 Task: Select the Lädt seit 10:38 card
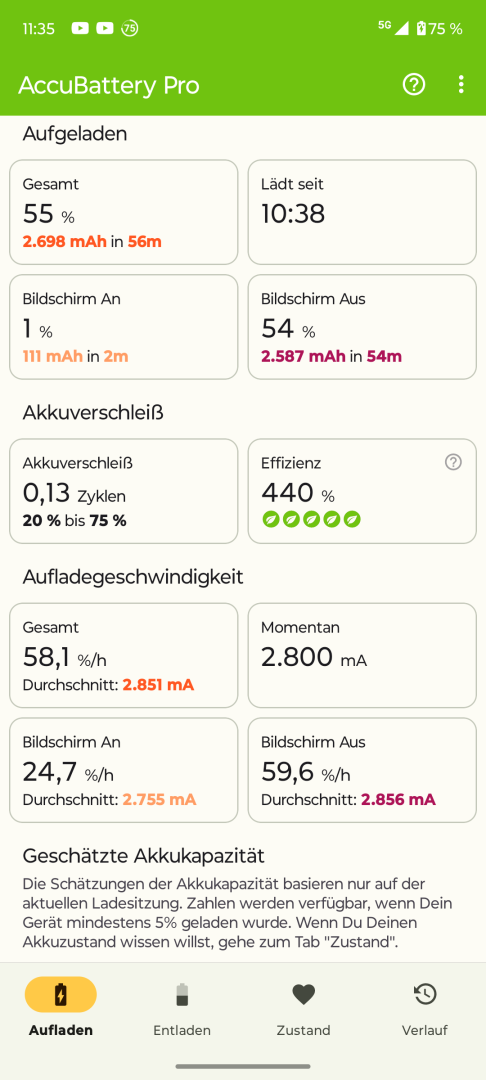click(362, 212)
